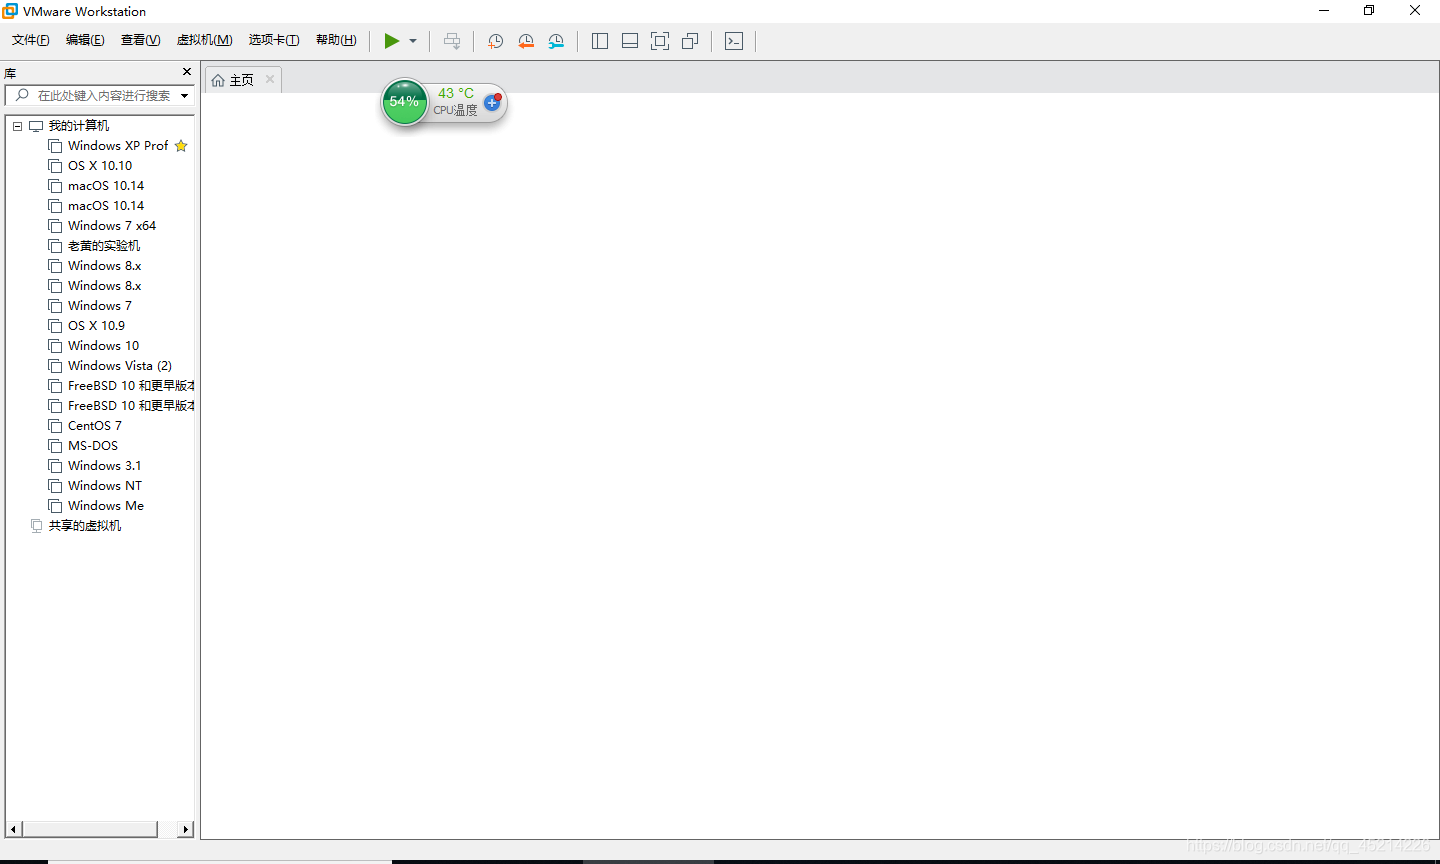The height and width of the screenshot is (864, 1440).
Task: Open the 选项卡(T) menu
Action: point(274,40)
